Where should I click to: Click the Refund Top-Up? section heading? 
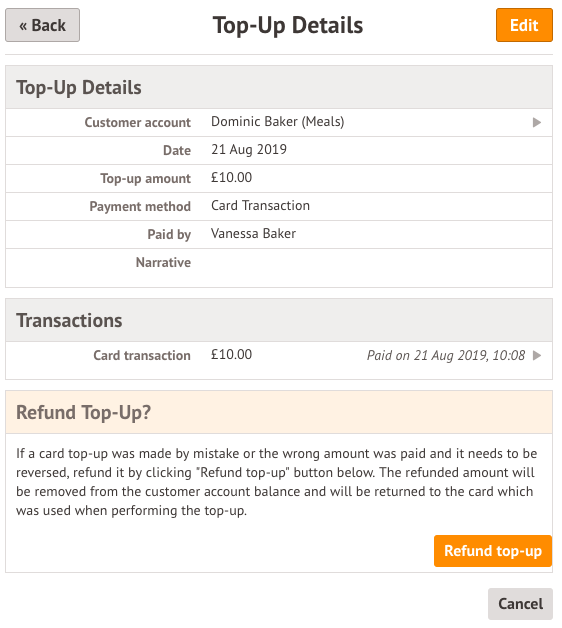pyautogui.click(x=83, y=413)
